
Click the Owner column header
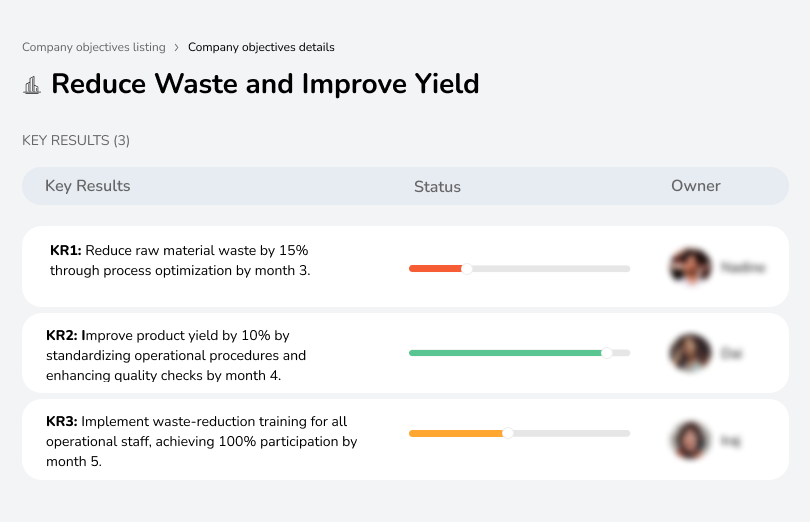[x=695, y=186]
